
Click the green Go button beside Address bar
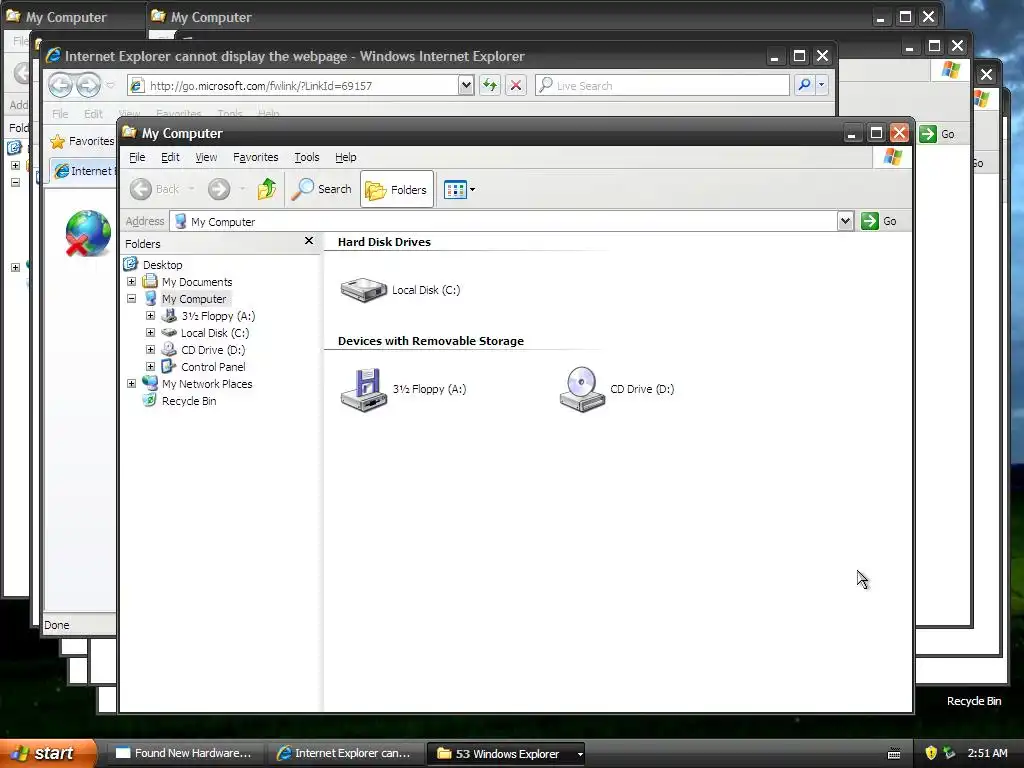point(879,221)
